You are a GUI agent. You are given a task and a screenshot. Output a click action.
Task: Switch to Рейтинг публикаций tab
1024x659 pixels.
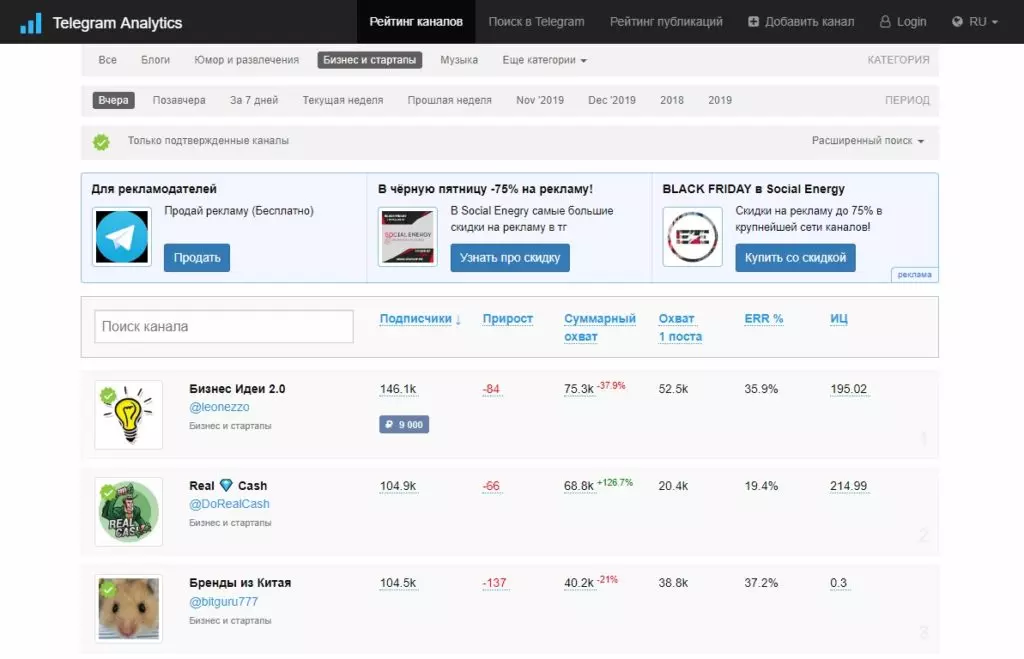coord(666,22)
